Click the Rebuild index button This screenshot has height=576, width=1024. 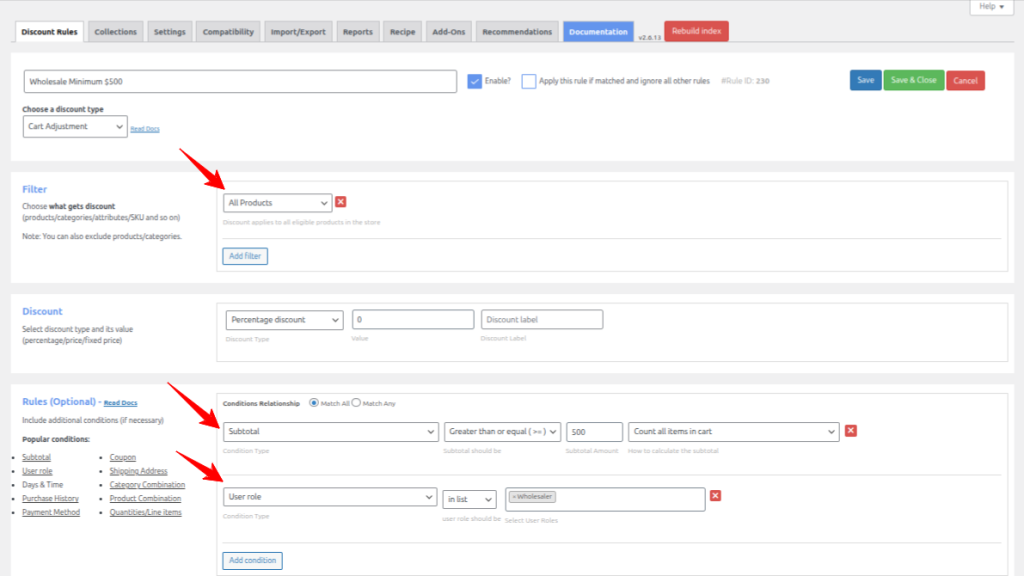click(x=696, y=31)
